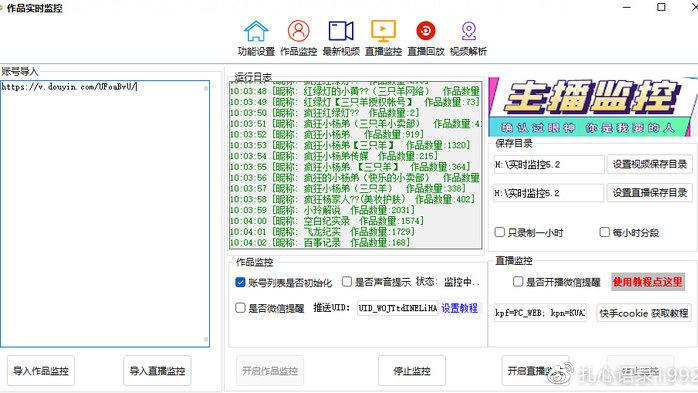The height and width of the screenshot is (393, 698).
Task: Enable 是否开播微信提醒 checkbox
Action: [518, 281]
